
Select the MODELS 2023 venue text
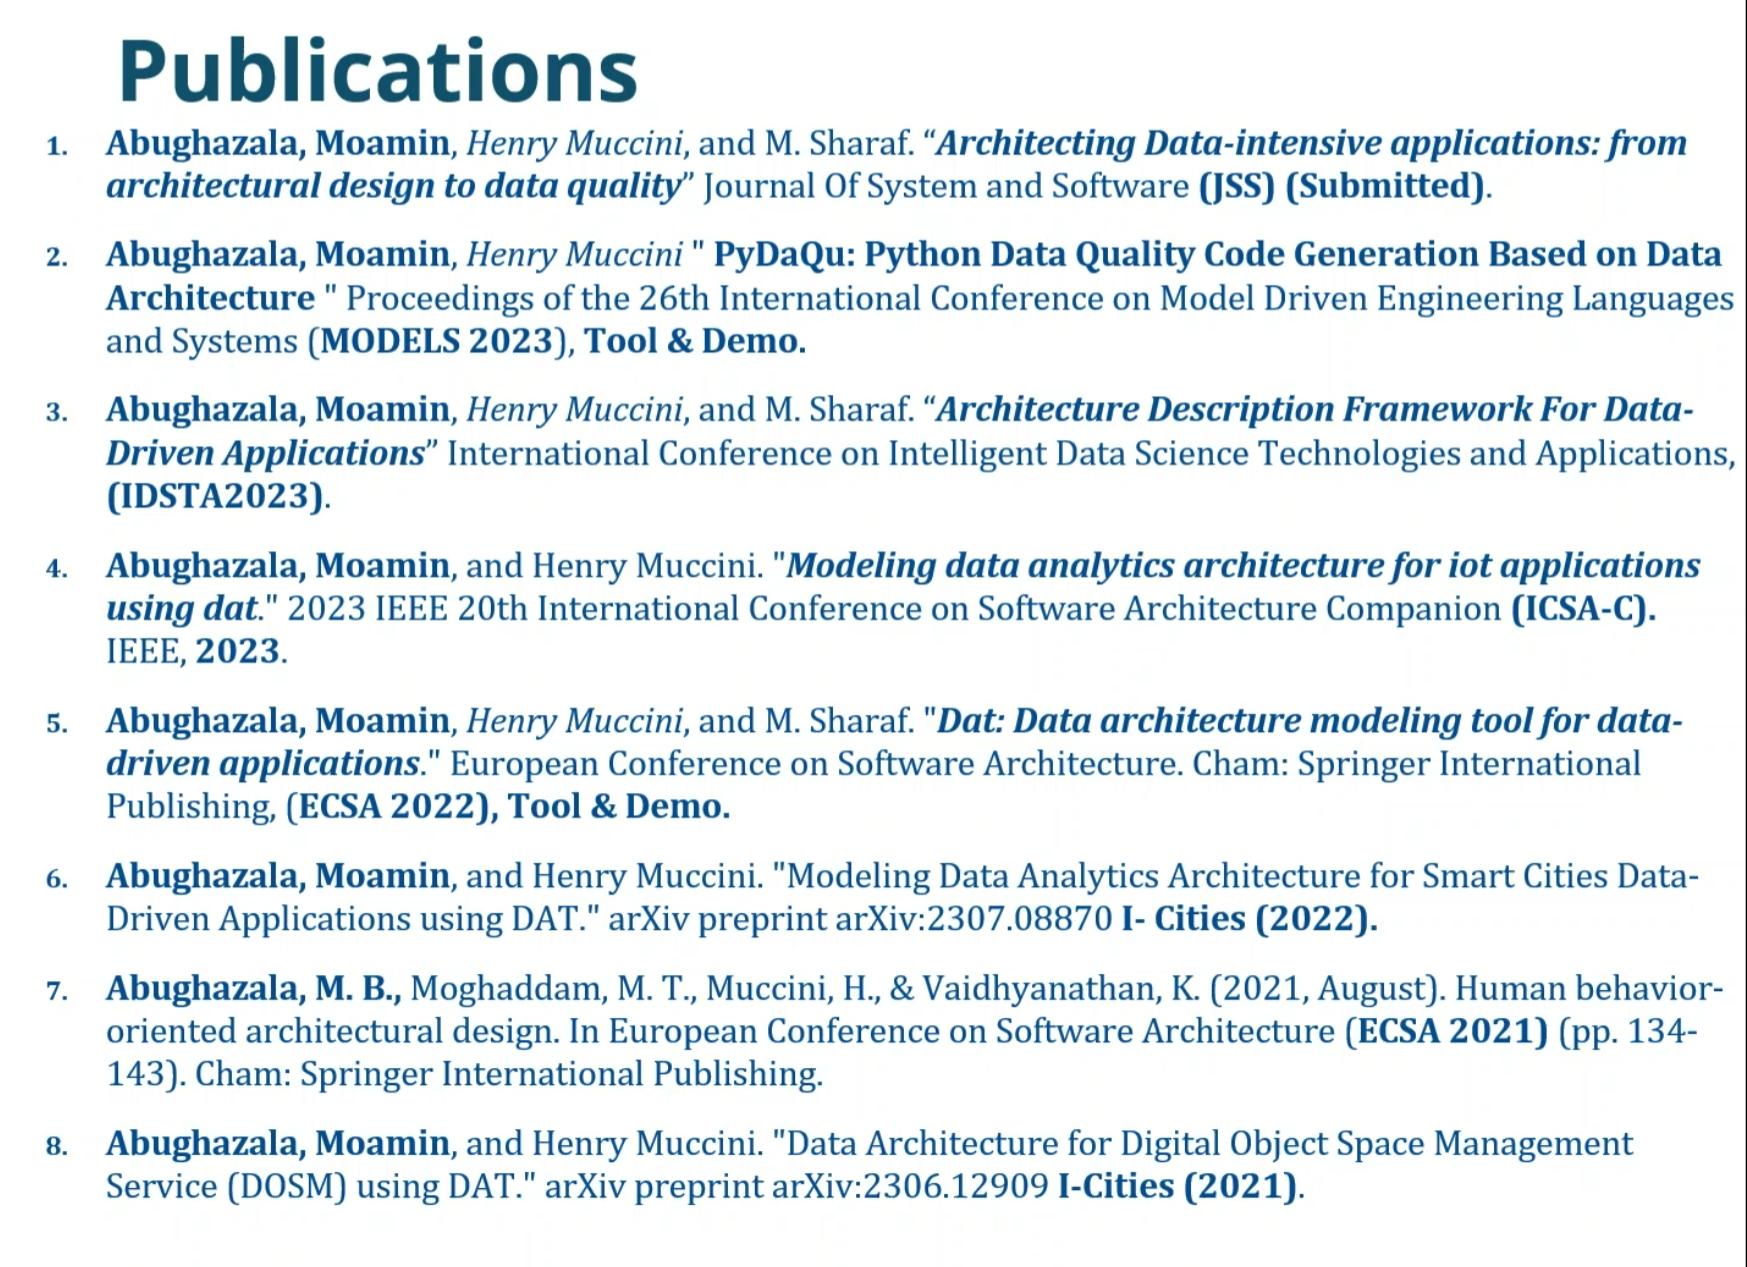[x=436, y=342]
